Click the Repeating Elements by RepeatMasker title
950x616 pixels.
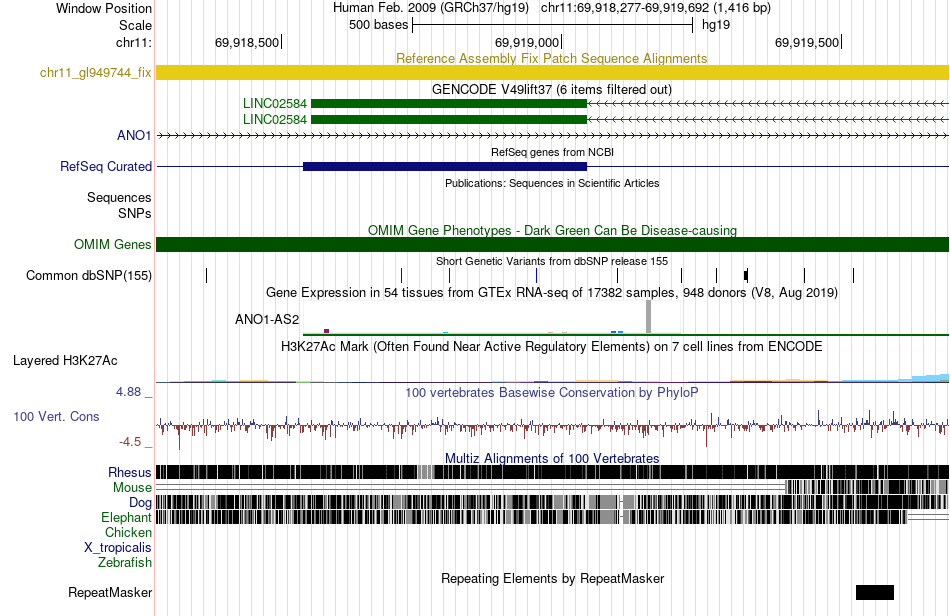(x=553, y=578)
